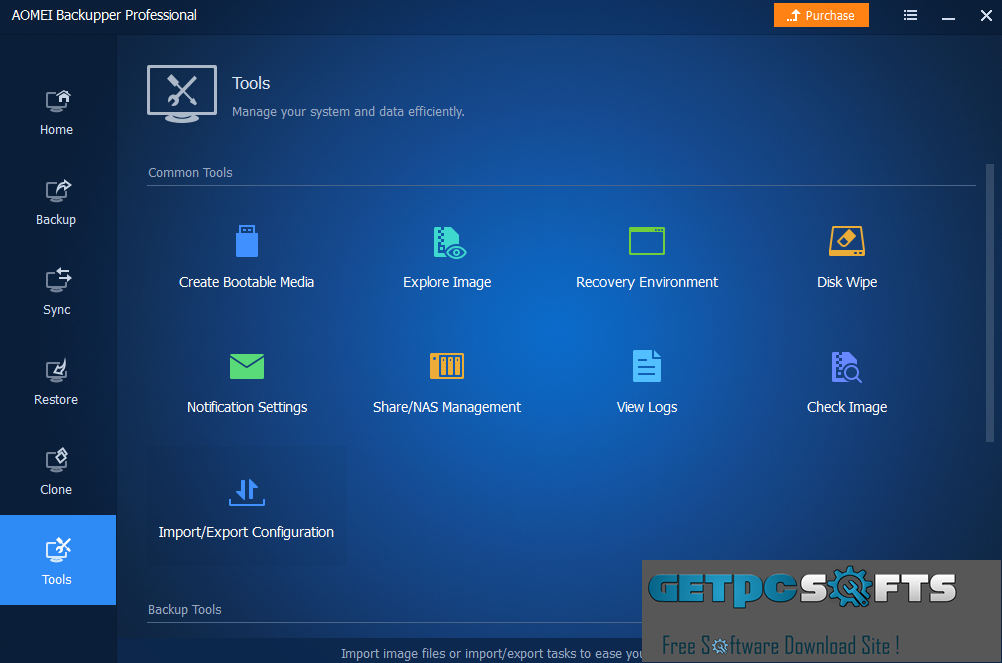The image size is (1002, 663).
Task: Click the Backup Tools section heading
Action: click(x=185, y=609)
